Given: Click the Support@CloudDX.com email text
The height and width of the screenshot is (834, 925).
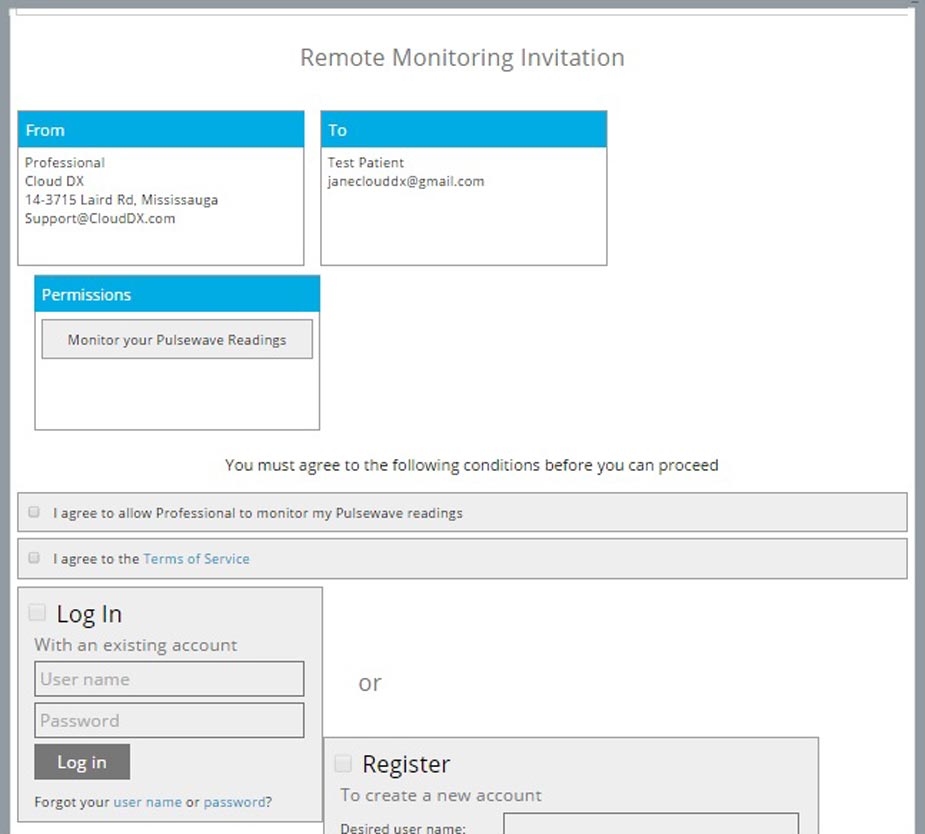Looking at the screenshot, I should [100, 218].
